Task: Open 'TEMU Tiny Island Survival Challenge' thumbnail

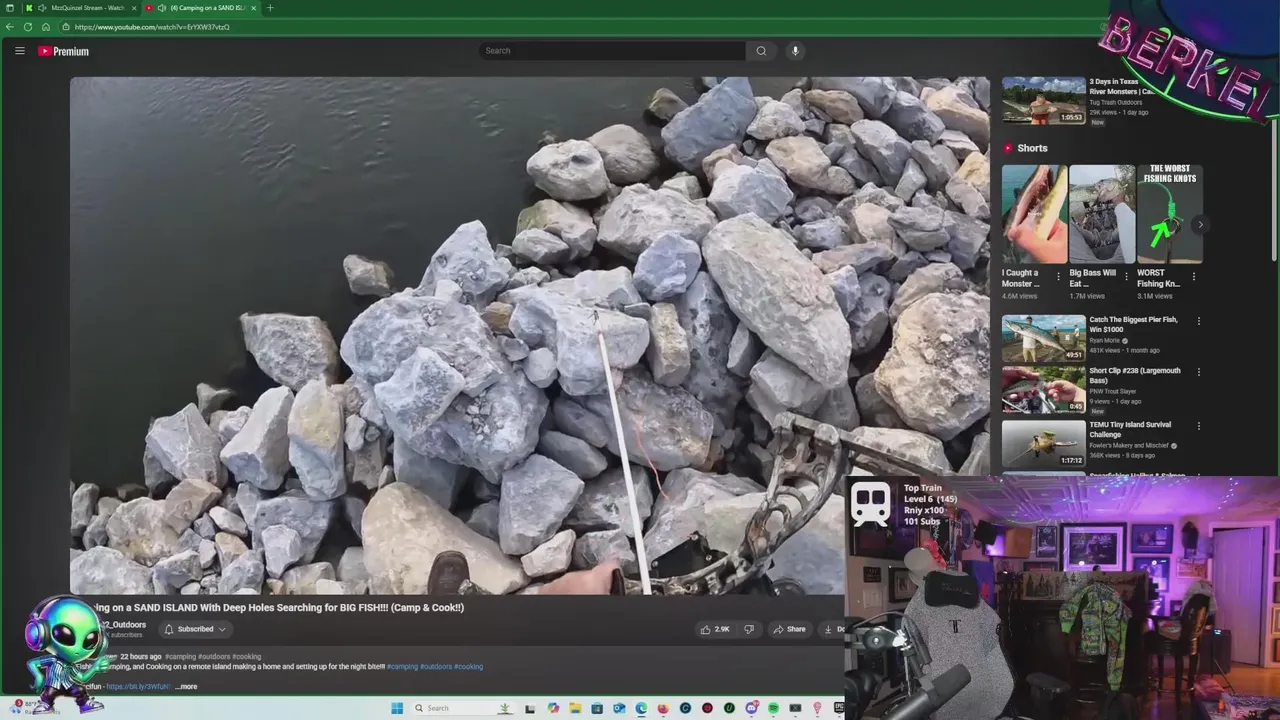Action: point(1043,443)
